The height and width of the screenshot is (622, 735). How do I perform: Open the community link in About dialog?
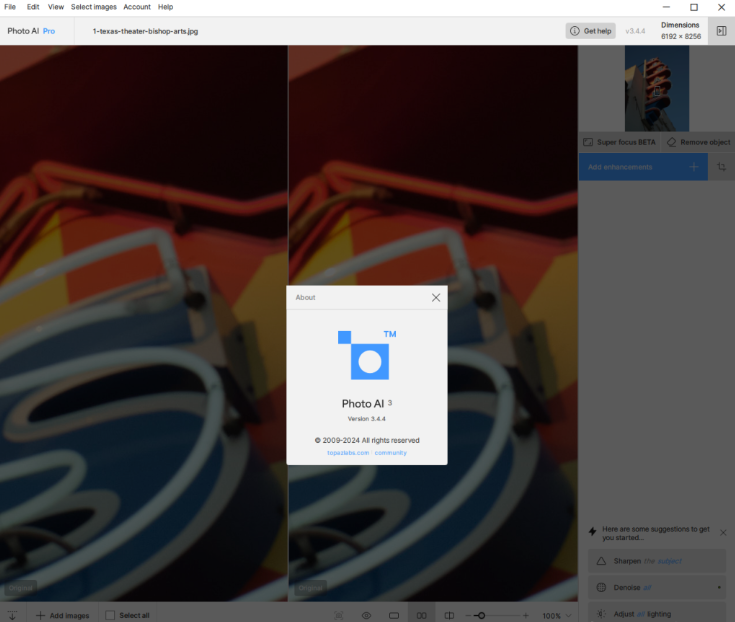pyautogui.click(x=390, y=453)
